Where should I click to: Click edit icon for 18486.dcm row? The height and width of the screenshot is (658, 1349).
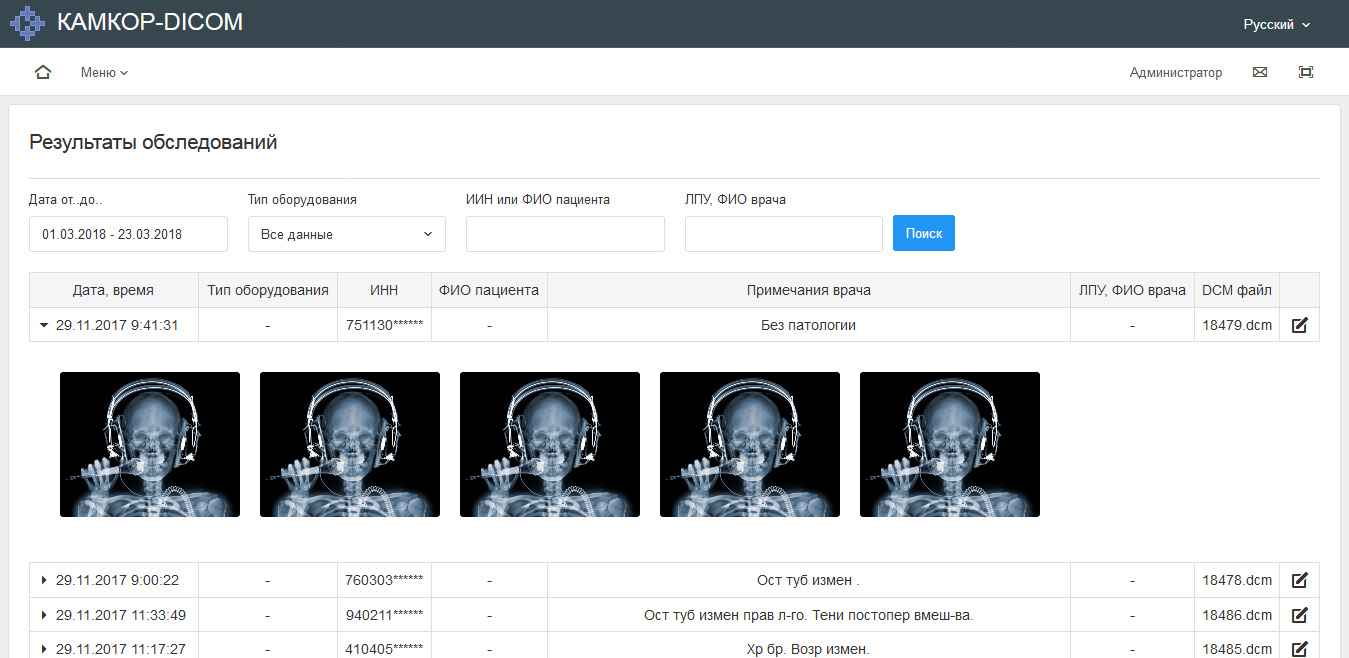[x=1299, y=615]
